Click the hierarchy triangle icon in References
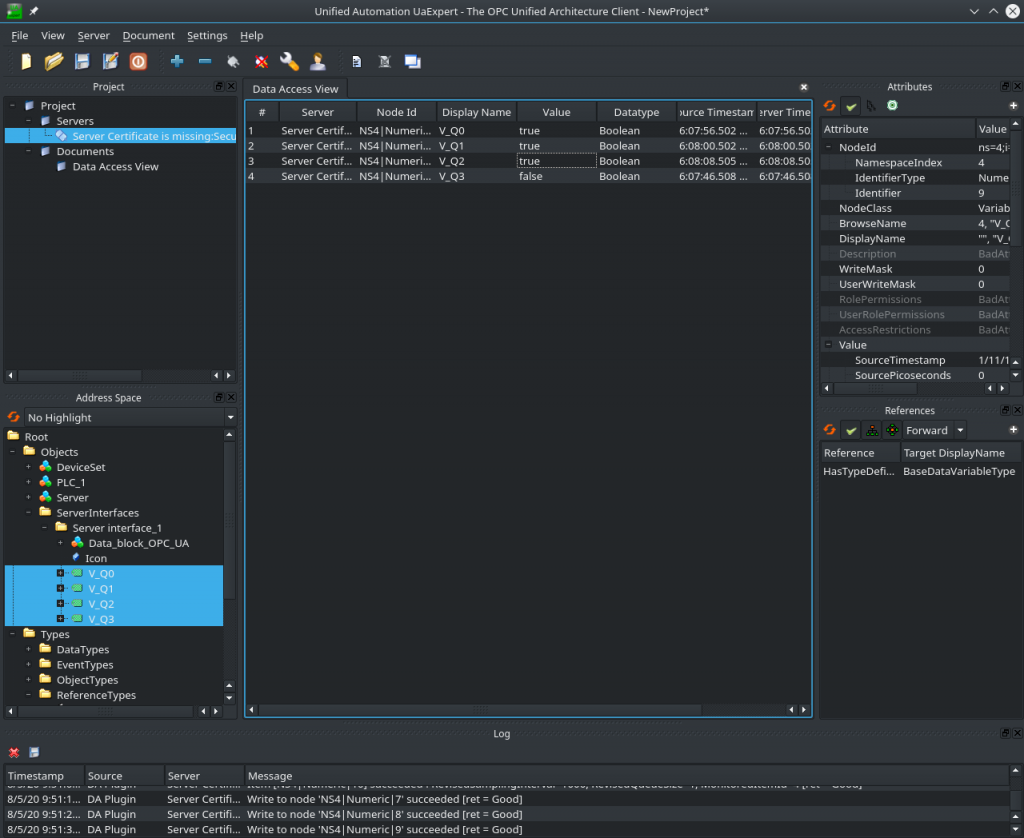Viewport: 1024px width, 838px height. (x=872, y=430)
